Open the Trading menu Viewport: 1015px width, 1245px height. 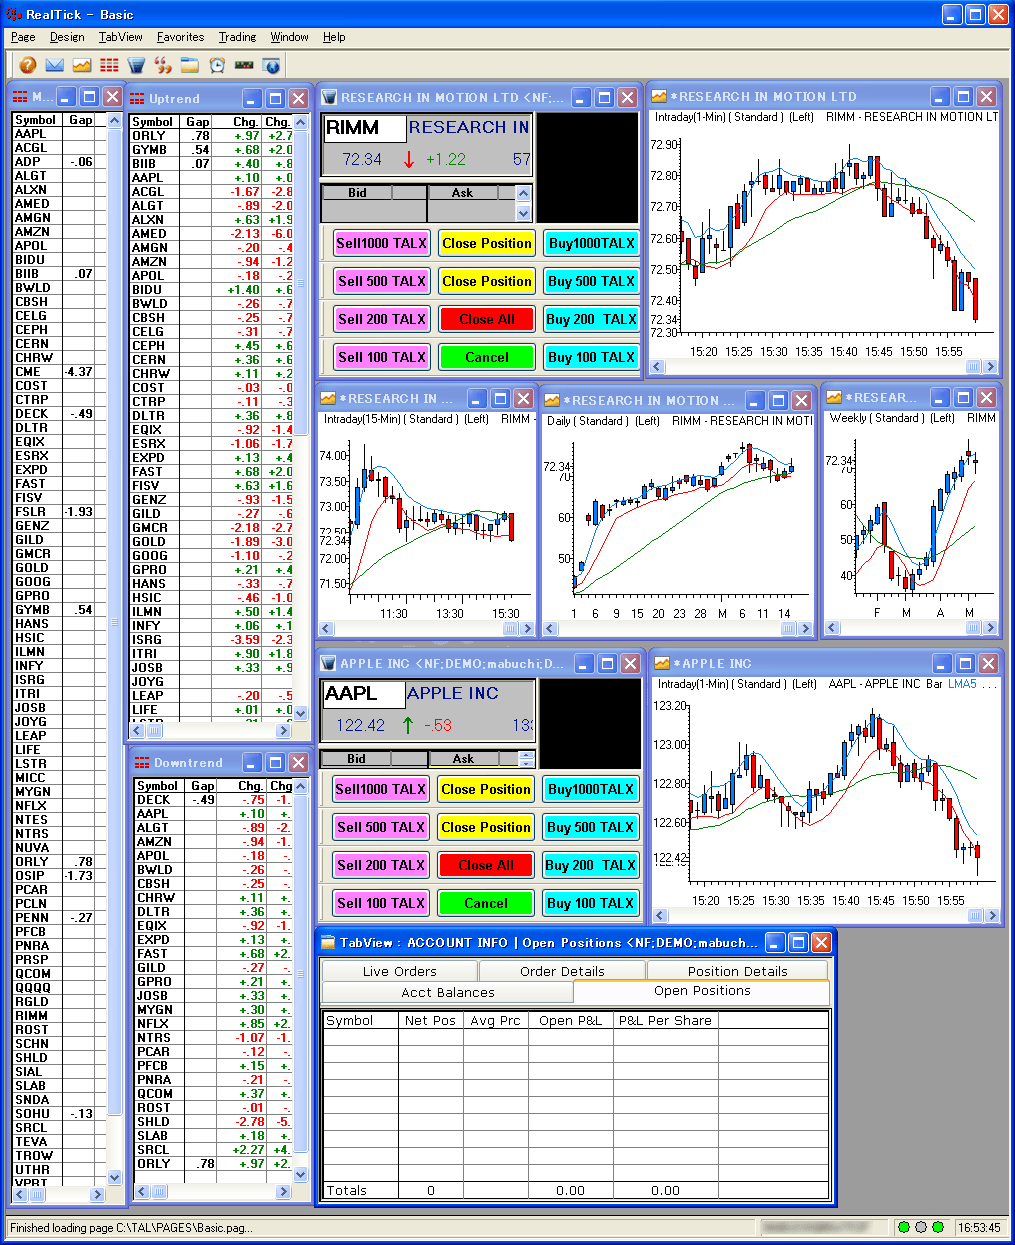click(x=237, y=37)
